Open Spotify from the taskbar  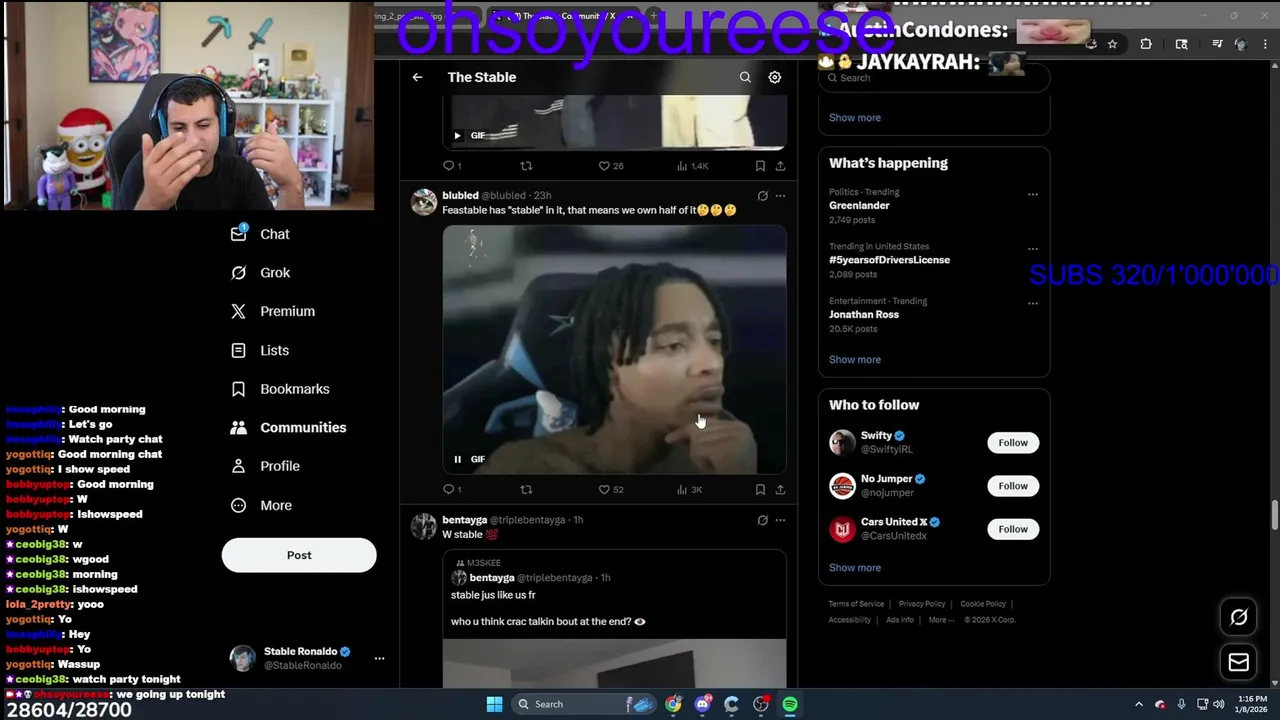pos(790,704)
